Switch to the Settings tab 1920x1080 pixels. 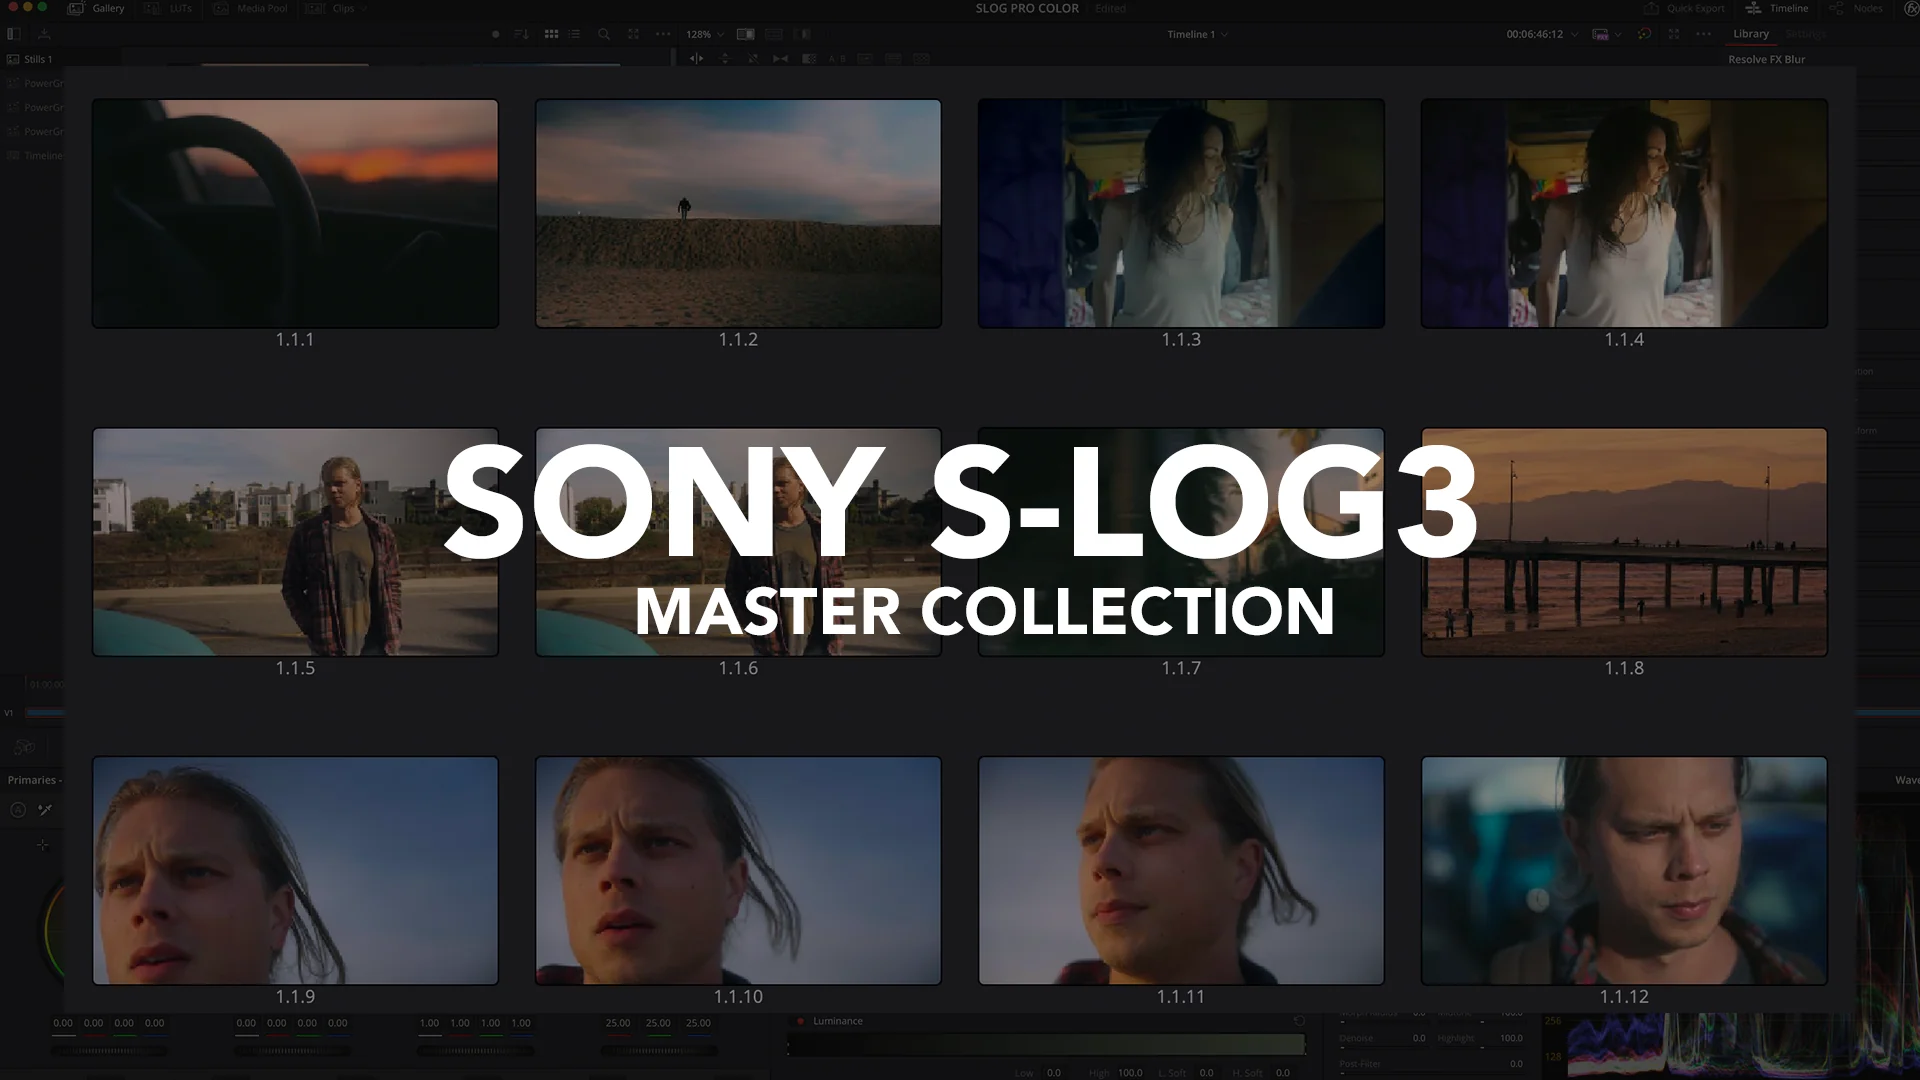1806,34
